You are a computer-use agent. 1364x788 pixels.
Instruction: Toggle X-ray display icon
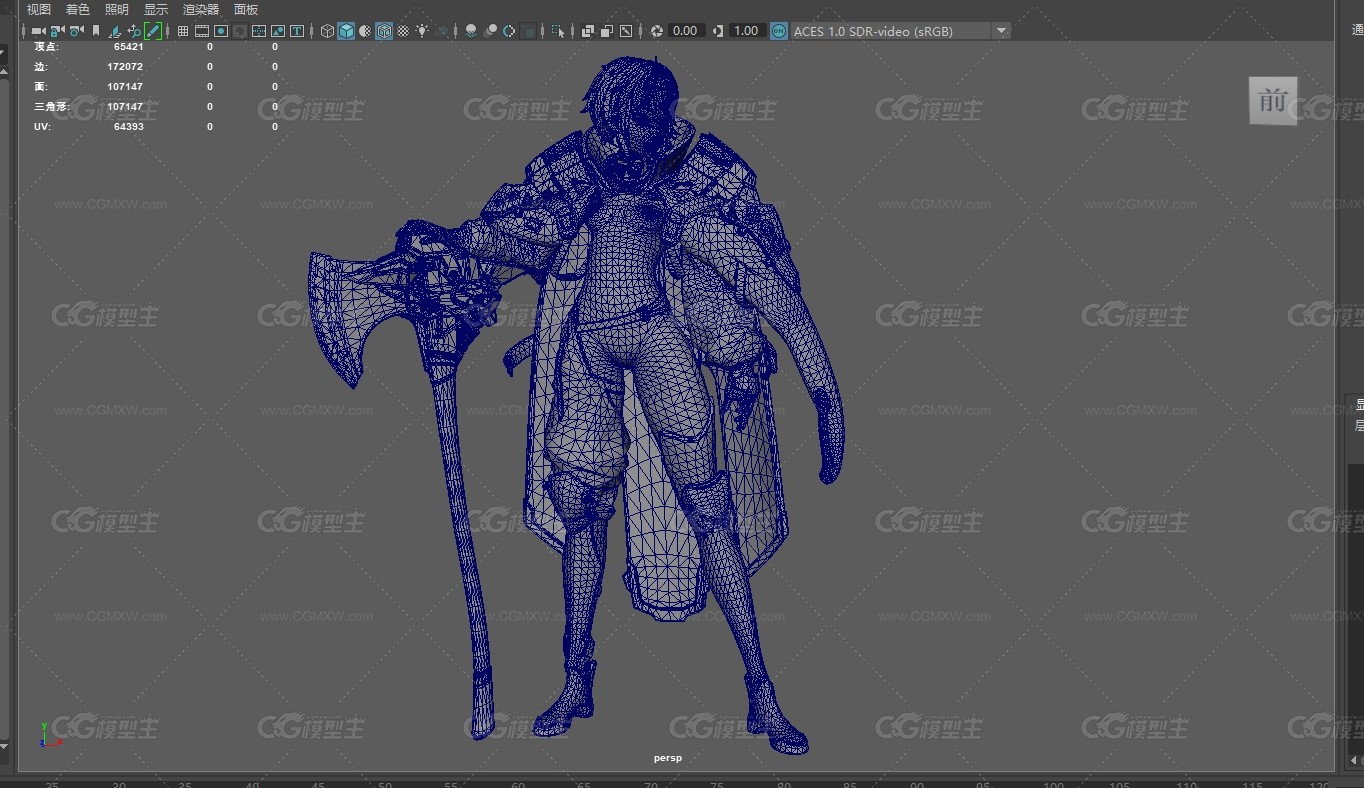pos(588,31)
